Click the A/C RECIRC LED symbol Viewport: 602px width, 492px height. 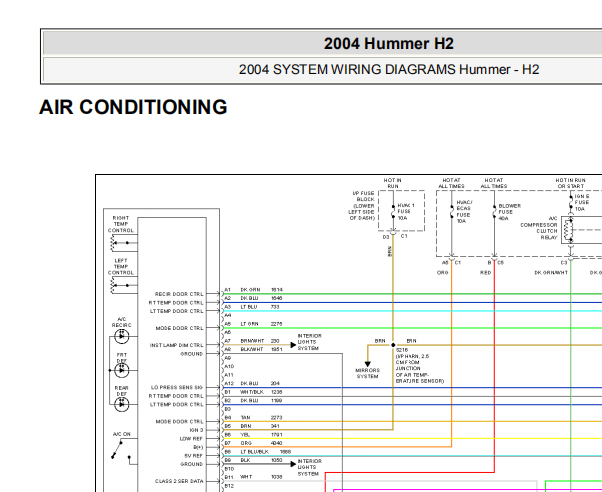coord(122,336)
